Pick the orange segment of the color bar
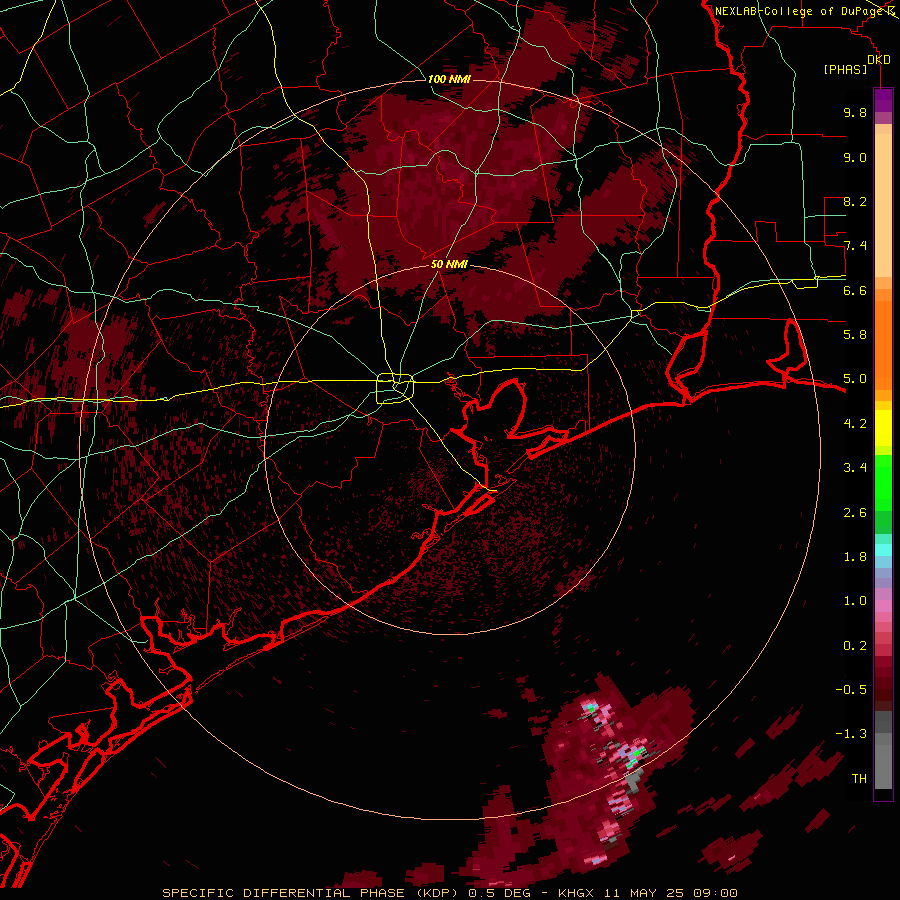 (883, 344)
